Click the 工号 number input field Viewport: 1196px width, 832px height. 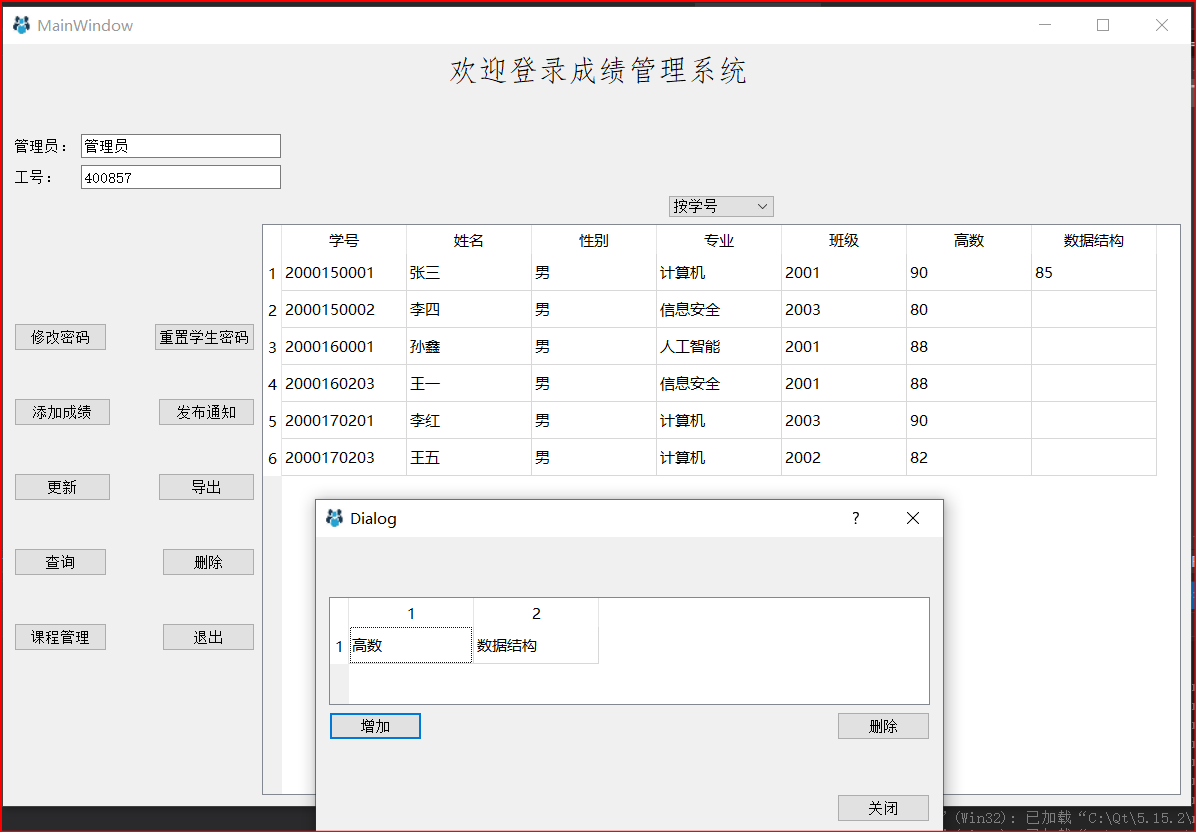tap(180, 176)
